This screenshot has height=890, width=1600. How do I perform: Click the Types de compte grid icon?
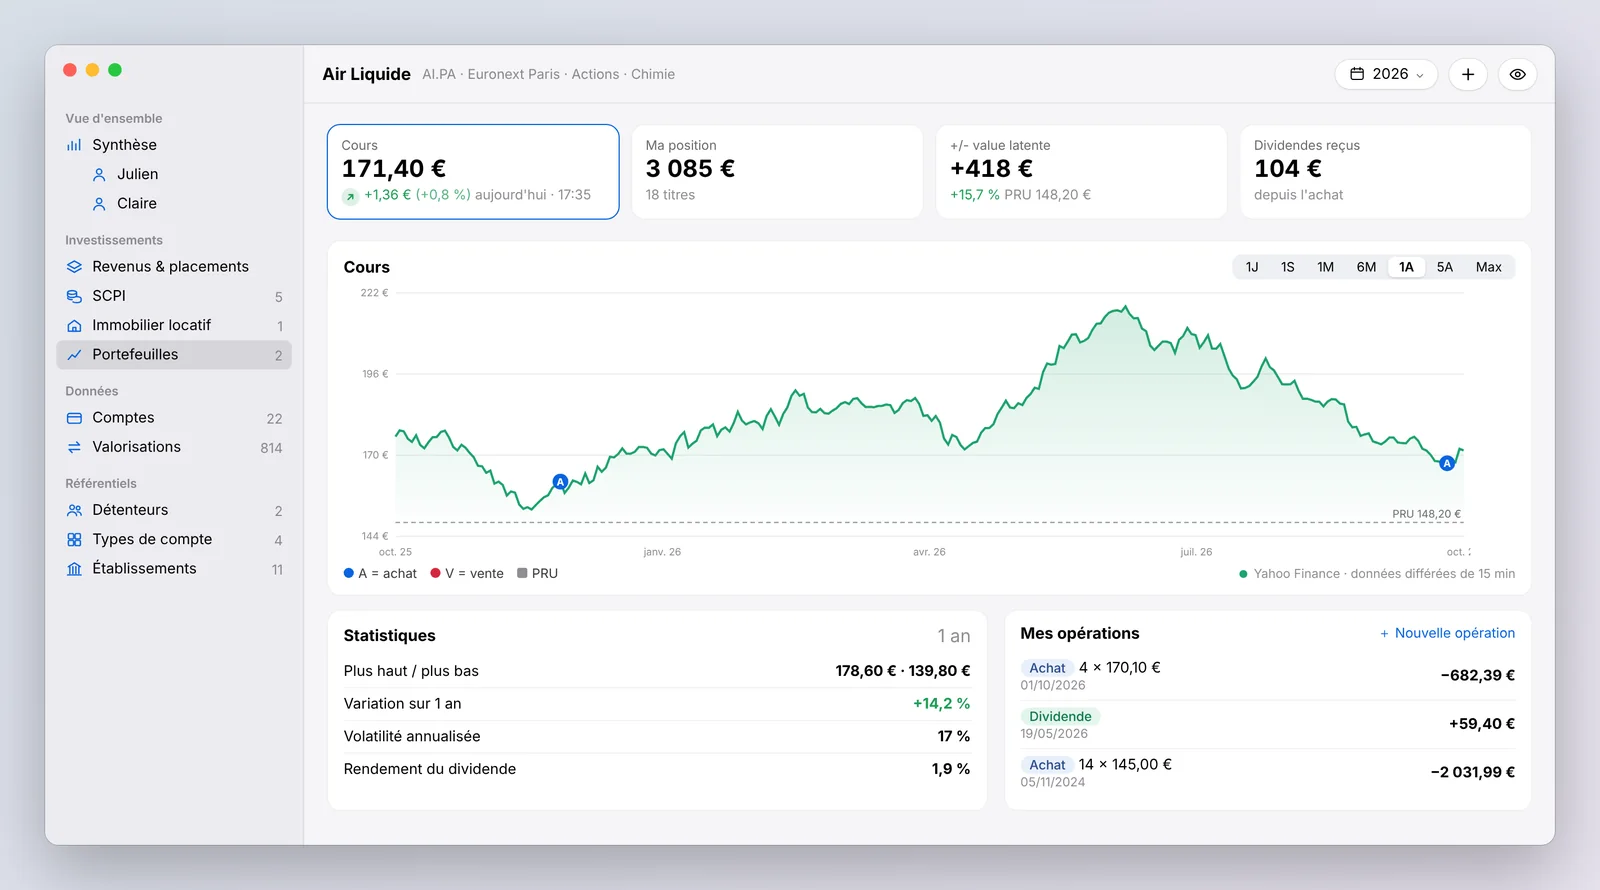74,539
